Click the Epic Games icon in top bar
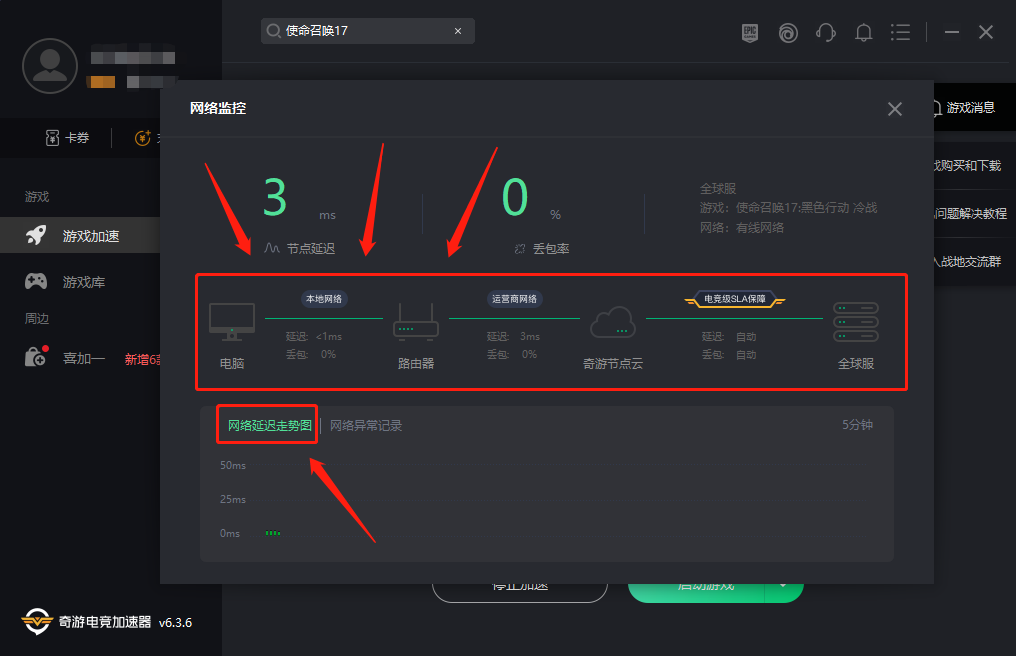 click(x=750, y=32)
